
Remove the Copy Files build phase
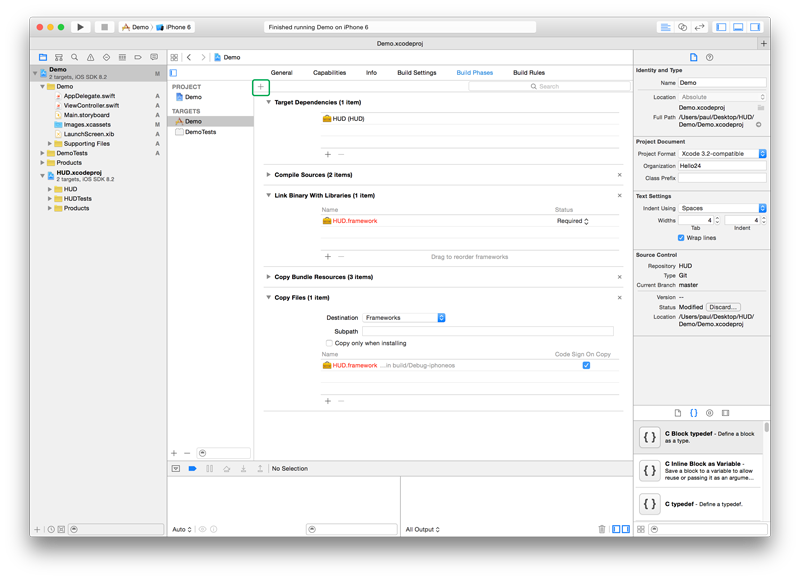click(619, 297)
